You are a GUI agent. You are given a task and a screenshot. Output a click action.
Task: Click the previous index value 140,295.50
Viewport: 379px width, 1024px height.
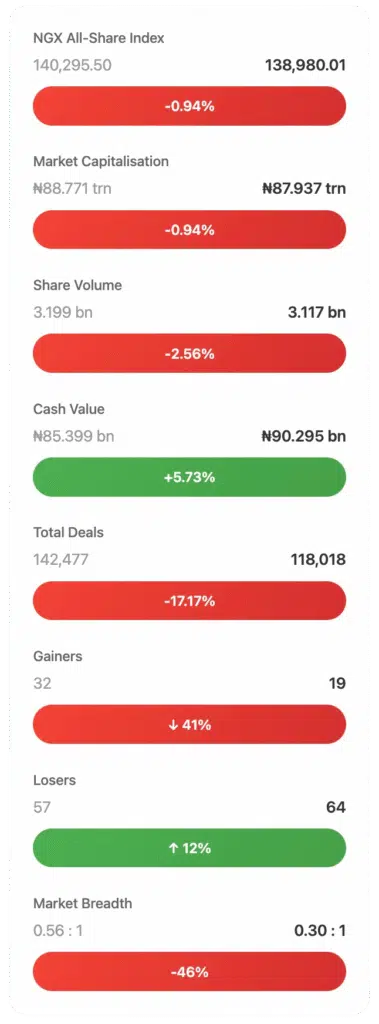click(72, 65)
